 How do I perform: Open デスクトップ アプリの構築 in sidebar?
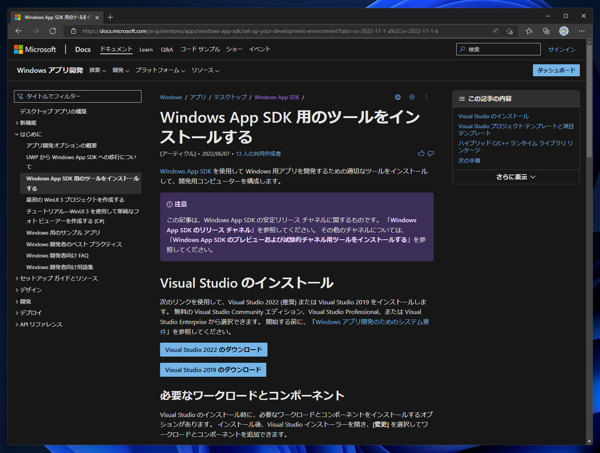[54, 111]
